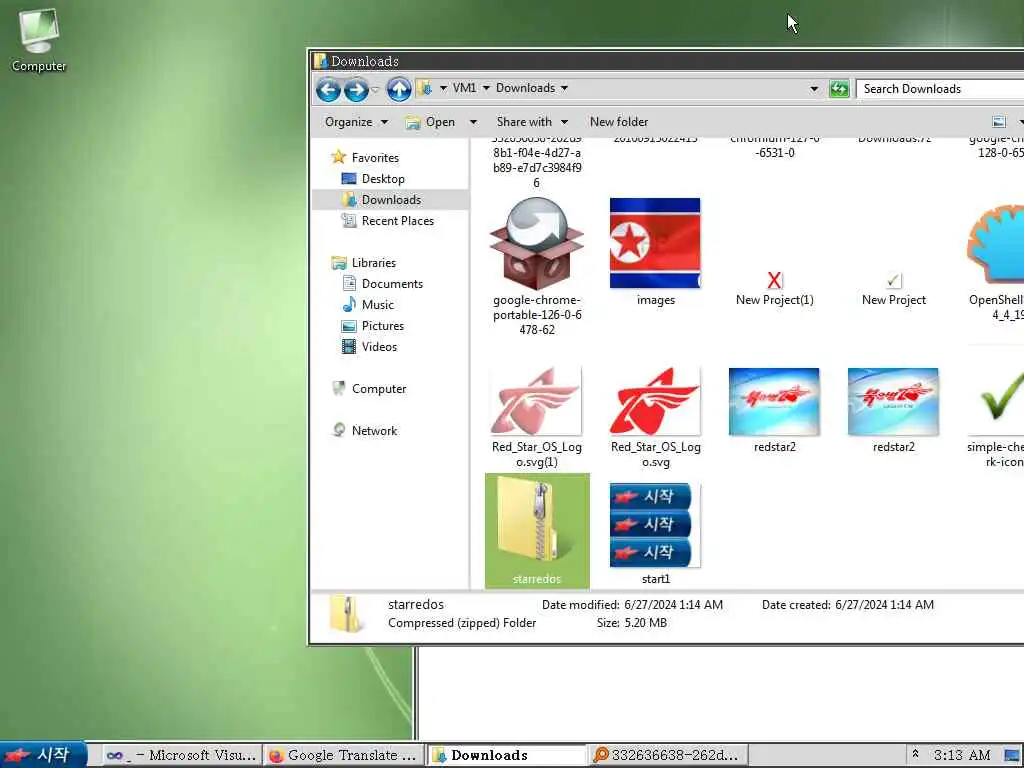Open the Organize menu
1024x768 pixels.
[356, 122]
